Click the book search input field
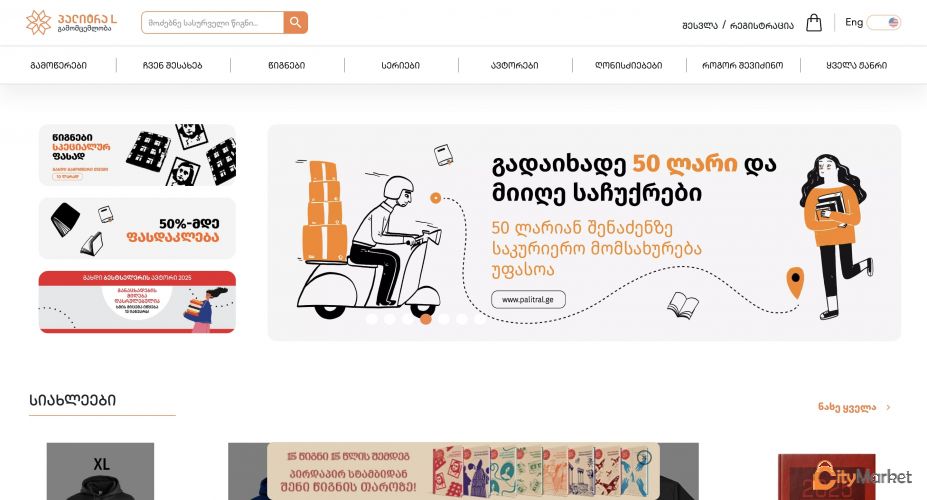The width and height of the screenshot is (927, 500). point(212,22)
